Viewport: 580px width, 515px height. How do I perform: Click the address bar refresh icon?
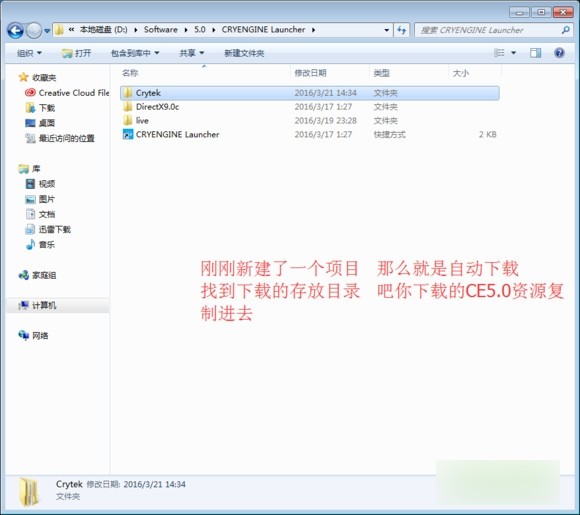click(402, 30)
